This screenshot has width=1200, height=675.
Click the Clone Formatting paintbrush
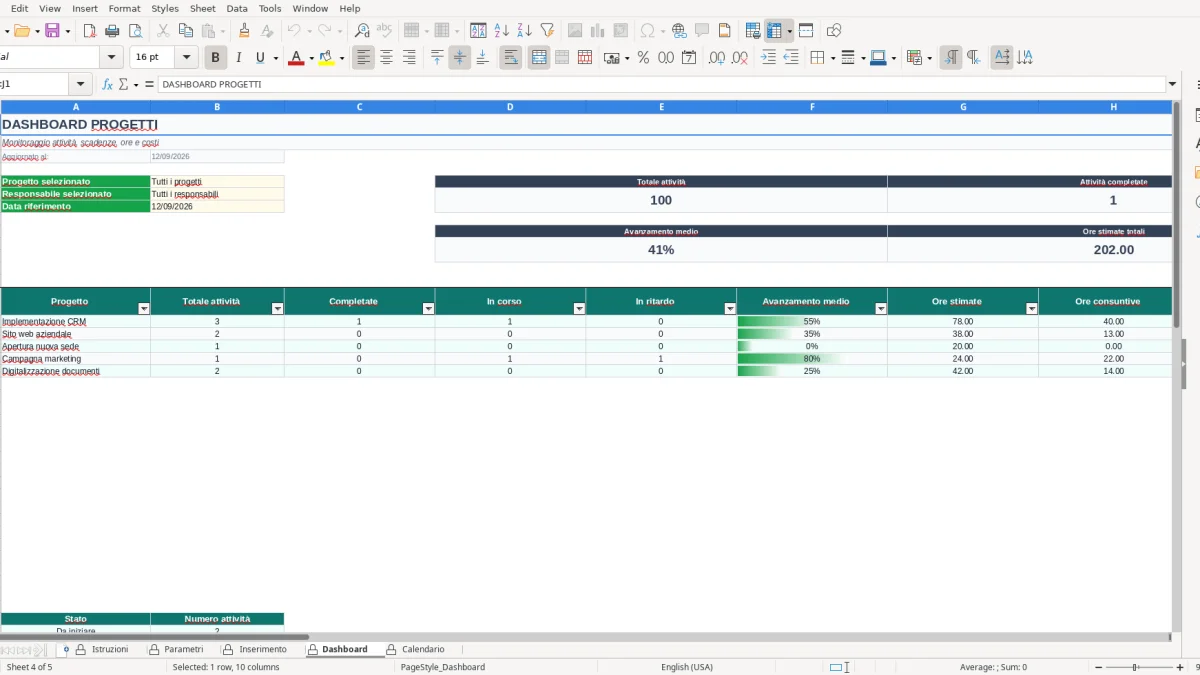click(244, 31)
